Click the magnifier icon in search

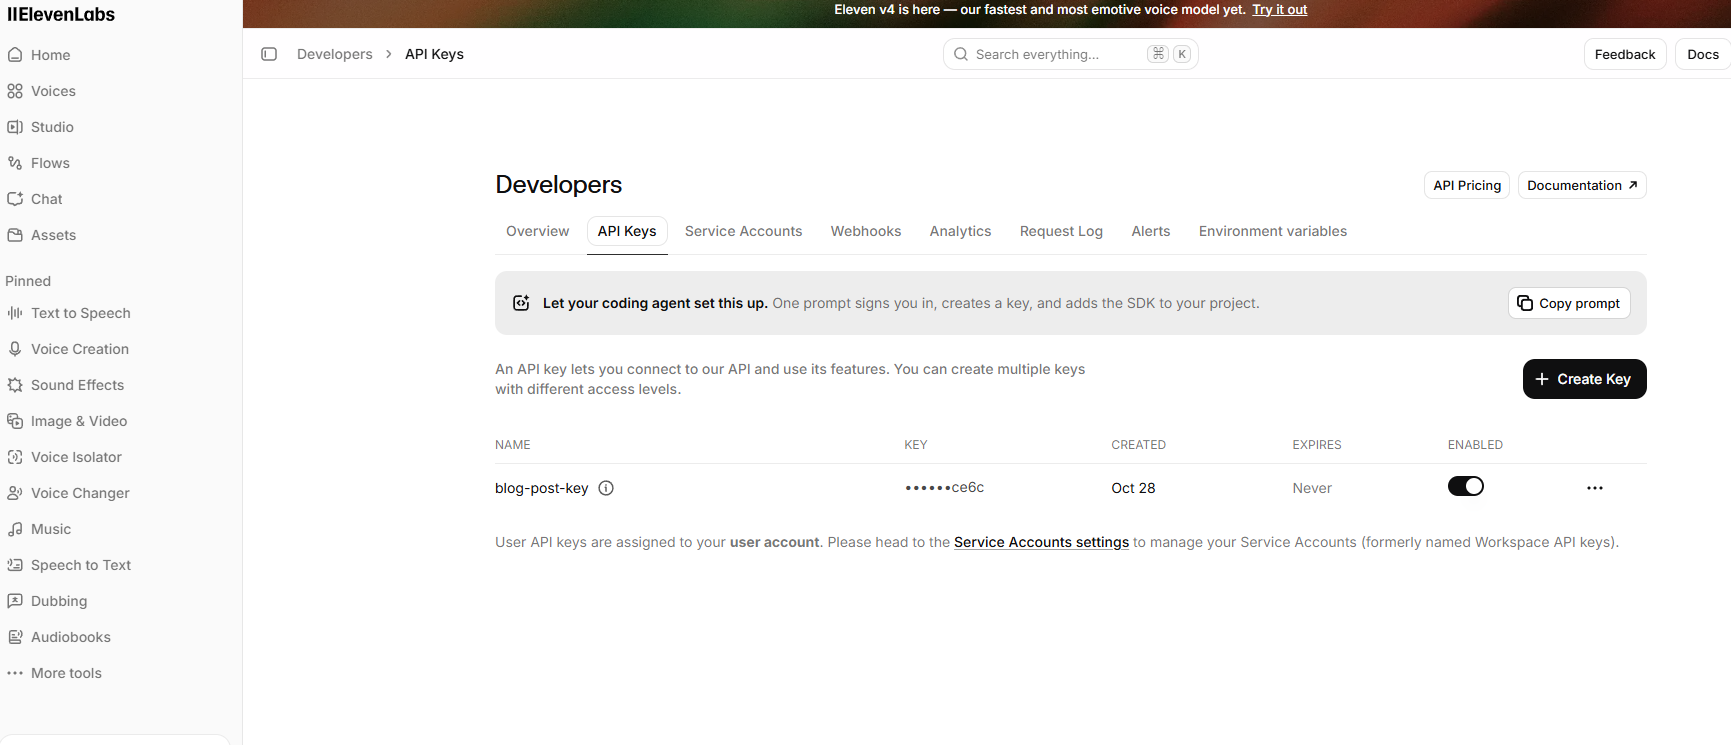pos(961,54)
